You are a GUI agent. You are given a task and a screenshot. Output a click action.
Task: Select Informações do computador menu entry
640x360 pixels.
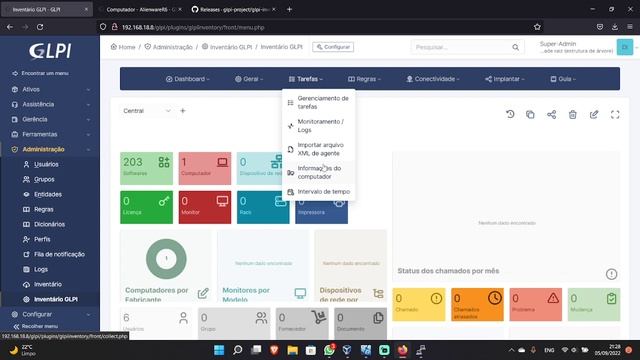318,172
